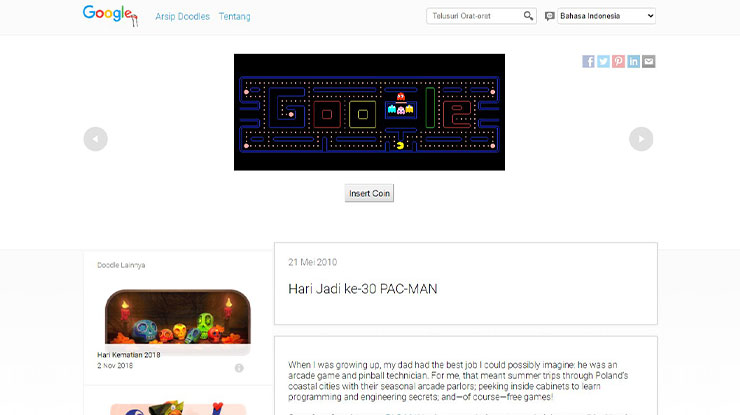Click the PAC-MAN doodle game canvas
740x415 pixels.
coord(369,112)
